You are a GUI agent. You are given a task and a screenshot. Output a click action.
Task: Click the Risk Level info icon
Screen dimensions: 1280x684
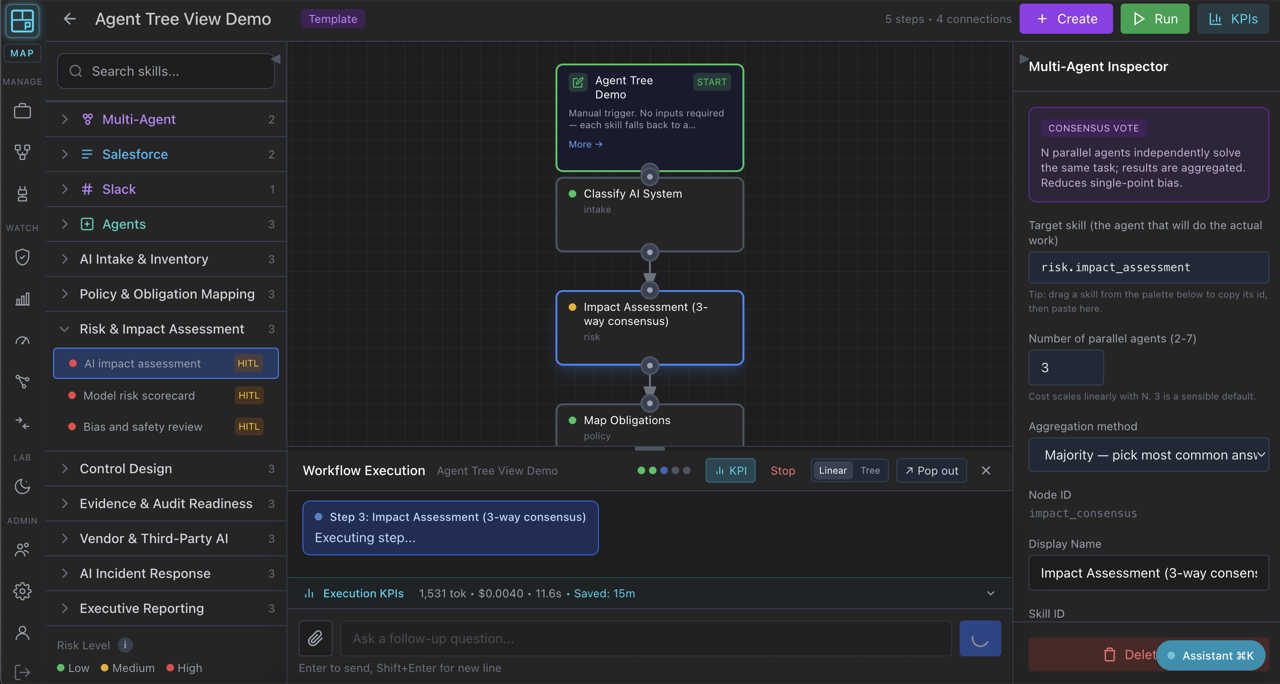(125, 645)
